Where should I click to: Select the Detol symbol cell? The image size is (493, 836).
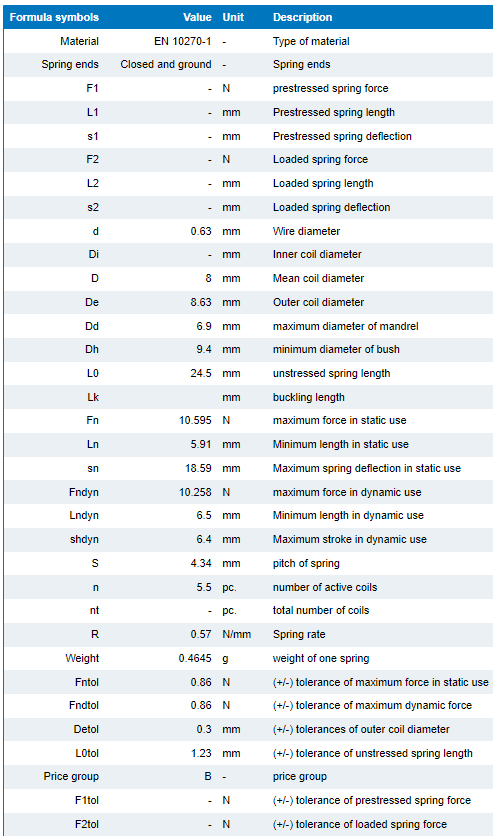(86, 729)
